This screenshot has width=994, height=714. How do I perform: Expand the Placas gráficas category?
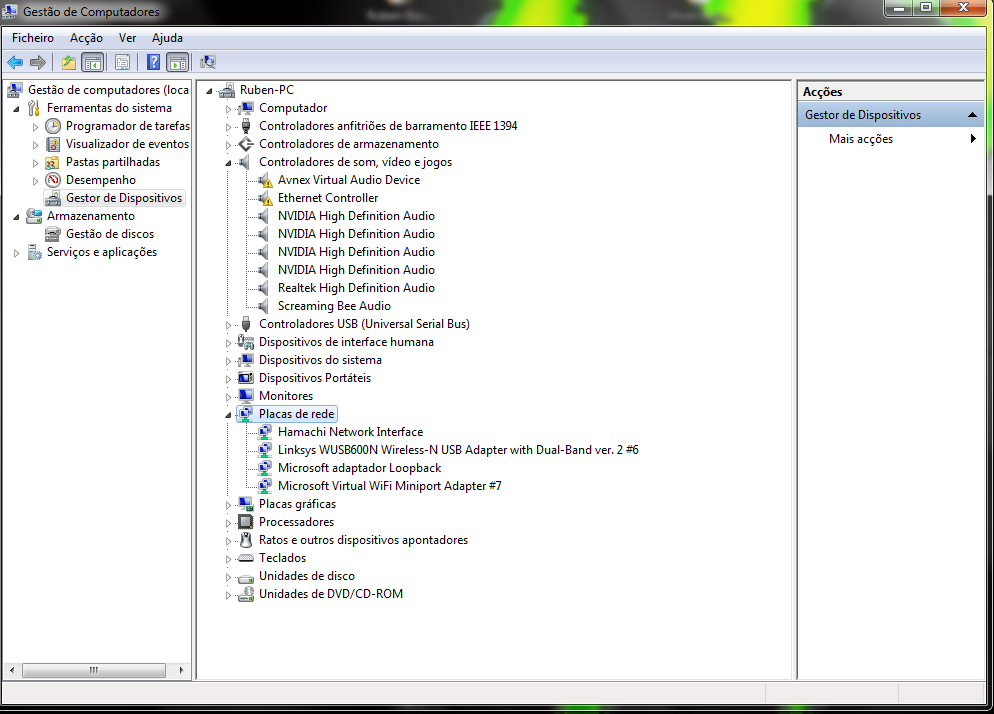pyautogui.click(x=228, y=505)
